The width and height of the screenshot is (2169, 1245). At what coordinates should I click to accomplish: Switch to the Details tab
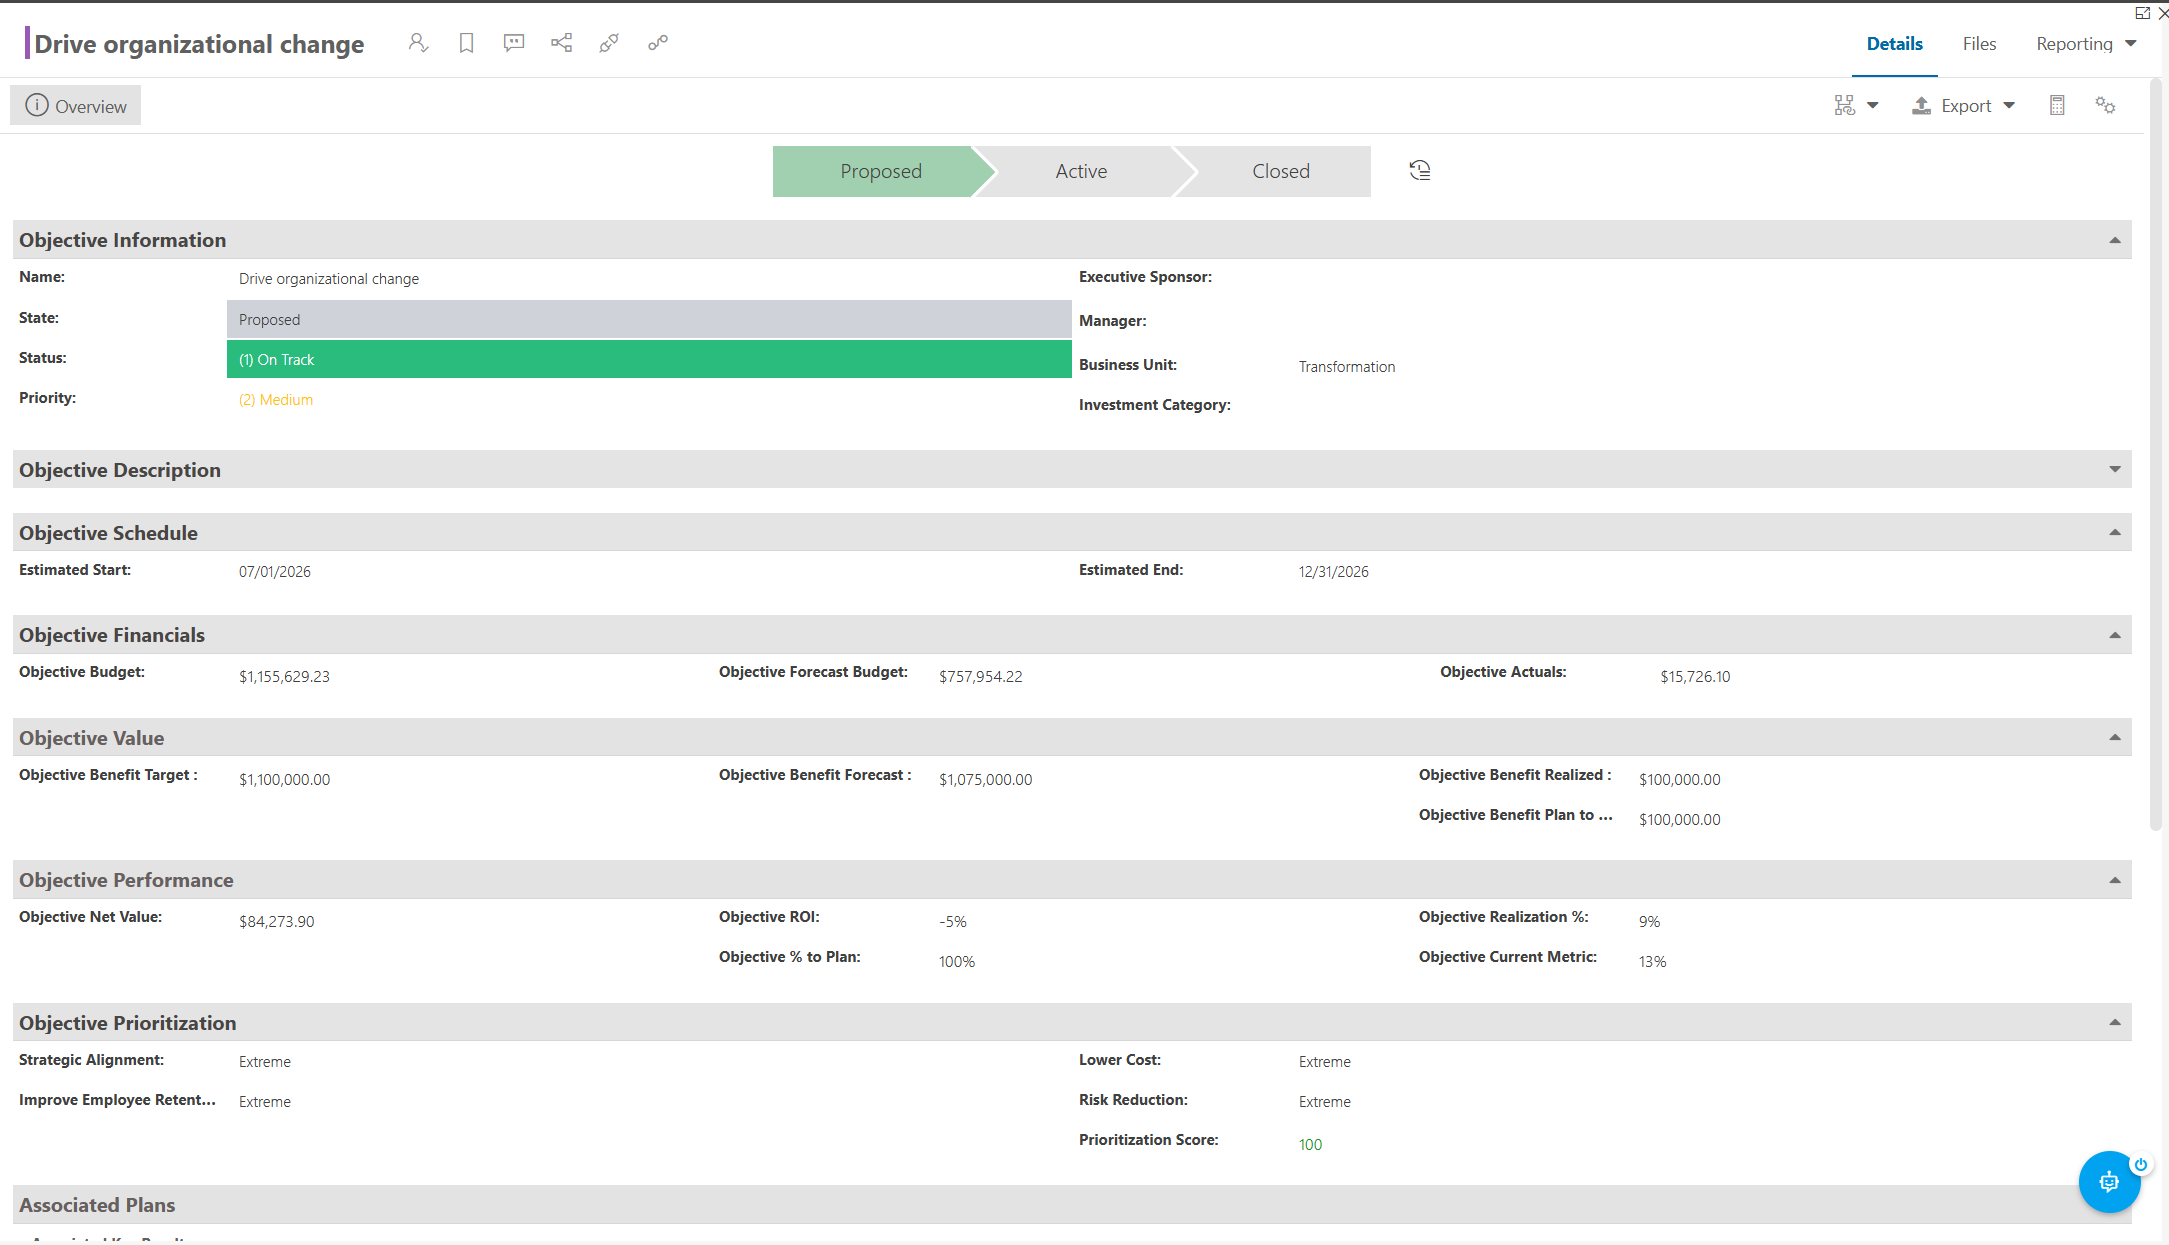tap(1894, 44)
